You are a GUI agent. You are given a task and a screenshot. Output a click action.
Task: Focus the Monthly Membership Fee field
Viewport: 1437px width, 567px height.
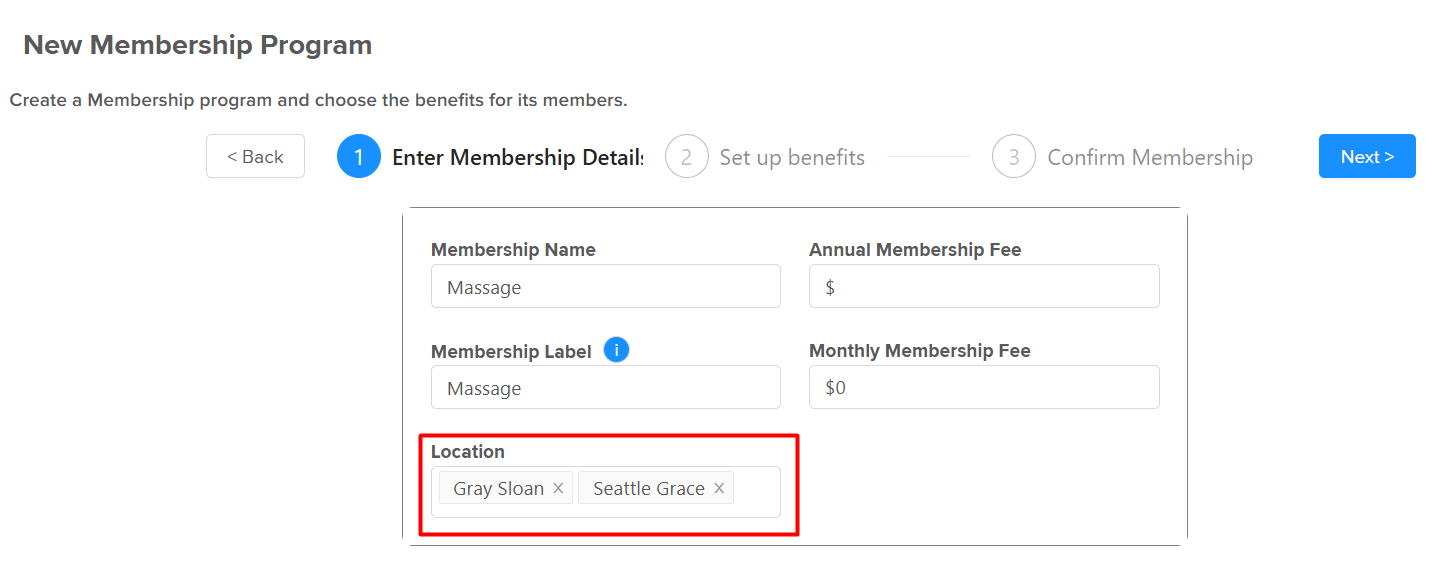click(984, 387)
